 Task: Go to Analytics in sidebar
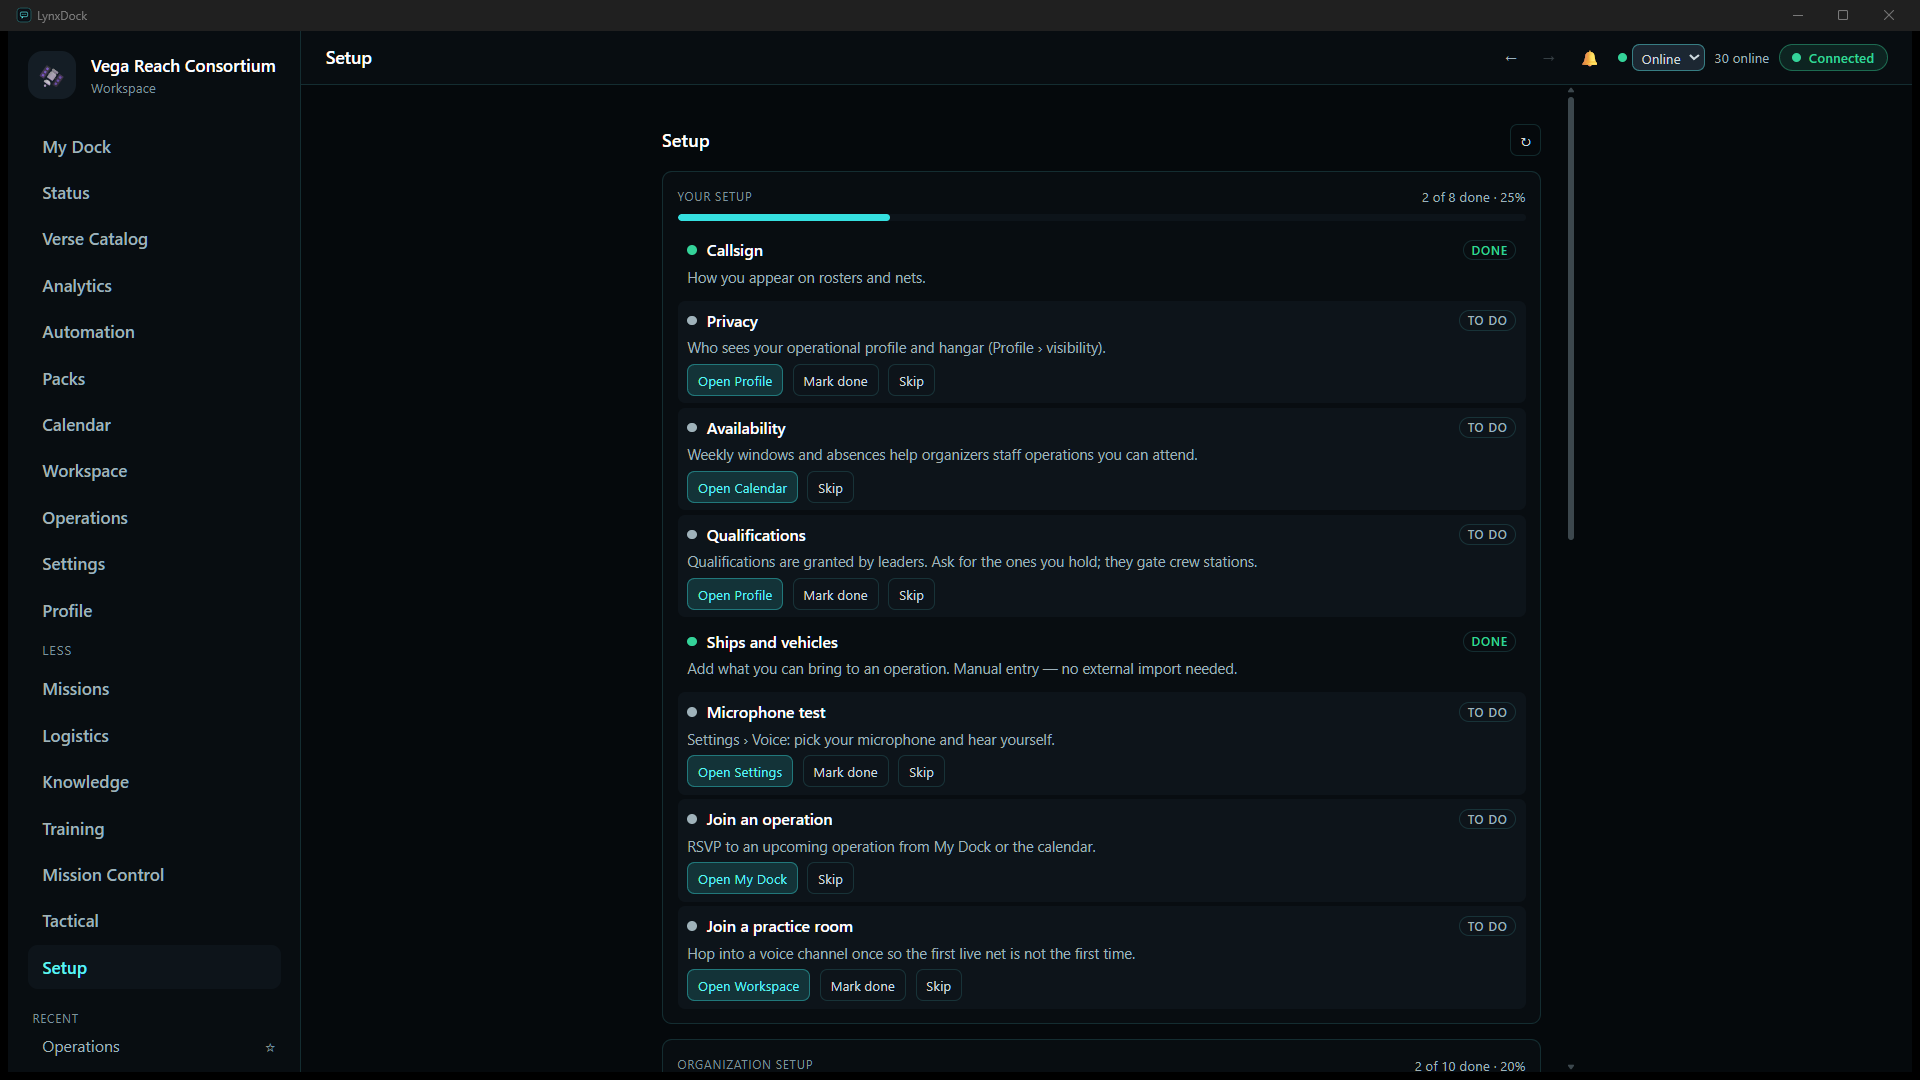[x=154, y=286]
